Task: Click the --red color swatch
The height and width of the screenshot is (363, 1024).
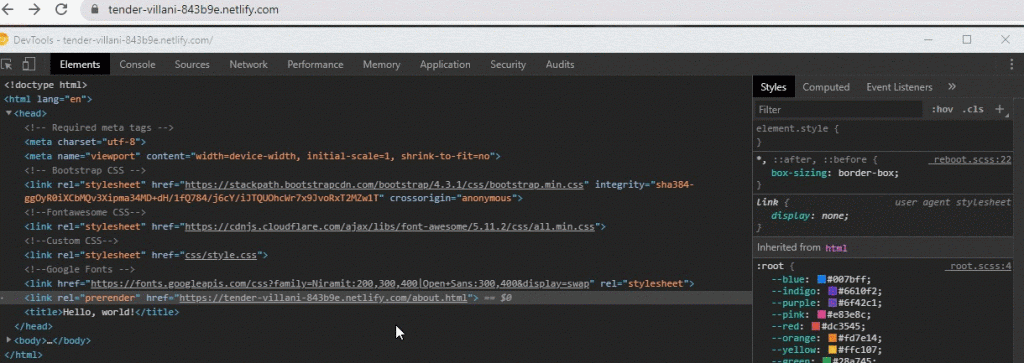Action: click(816, 326)
